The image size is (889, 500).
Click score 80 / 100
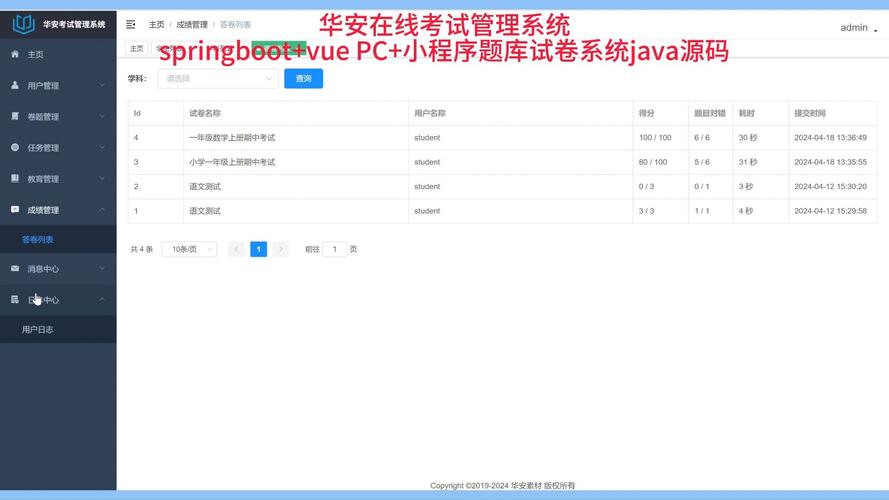(x=653, y=162)
